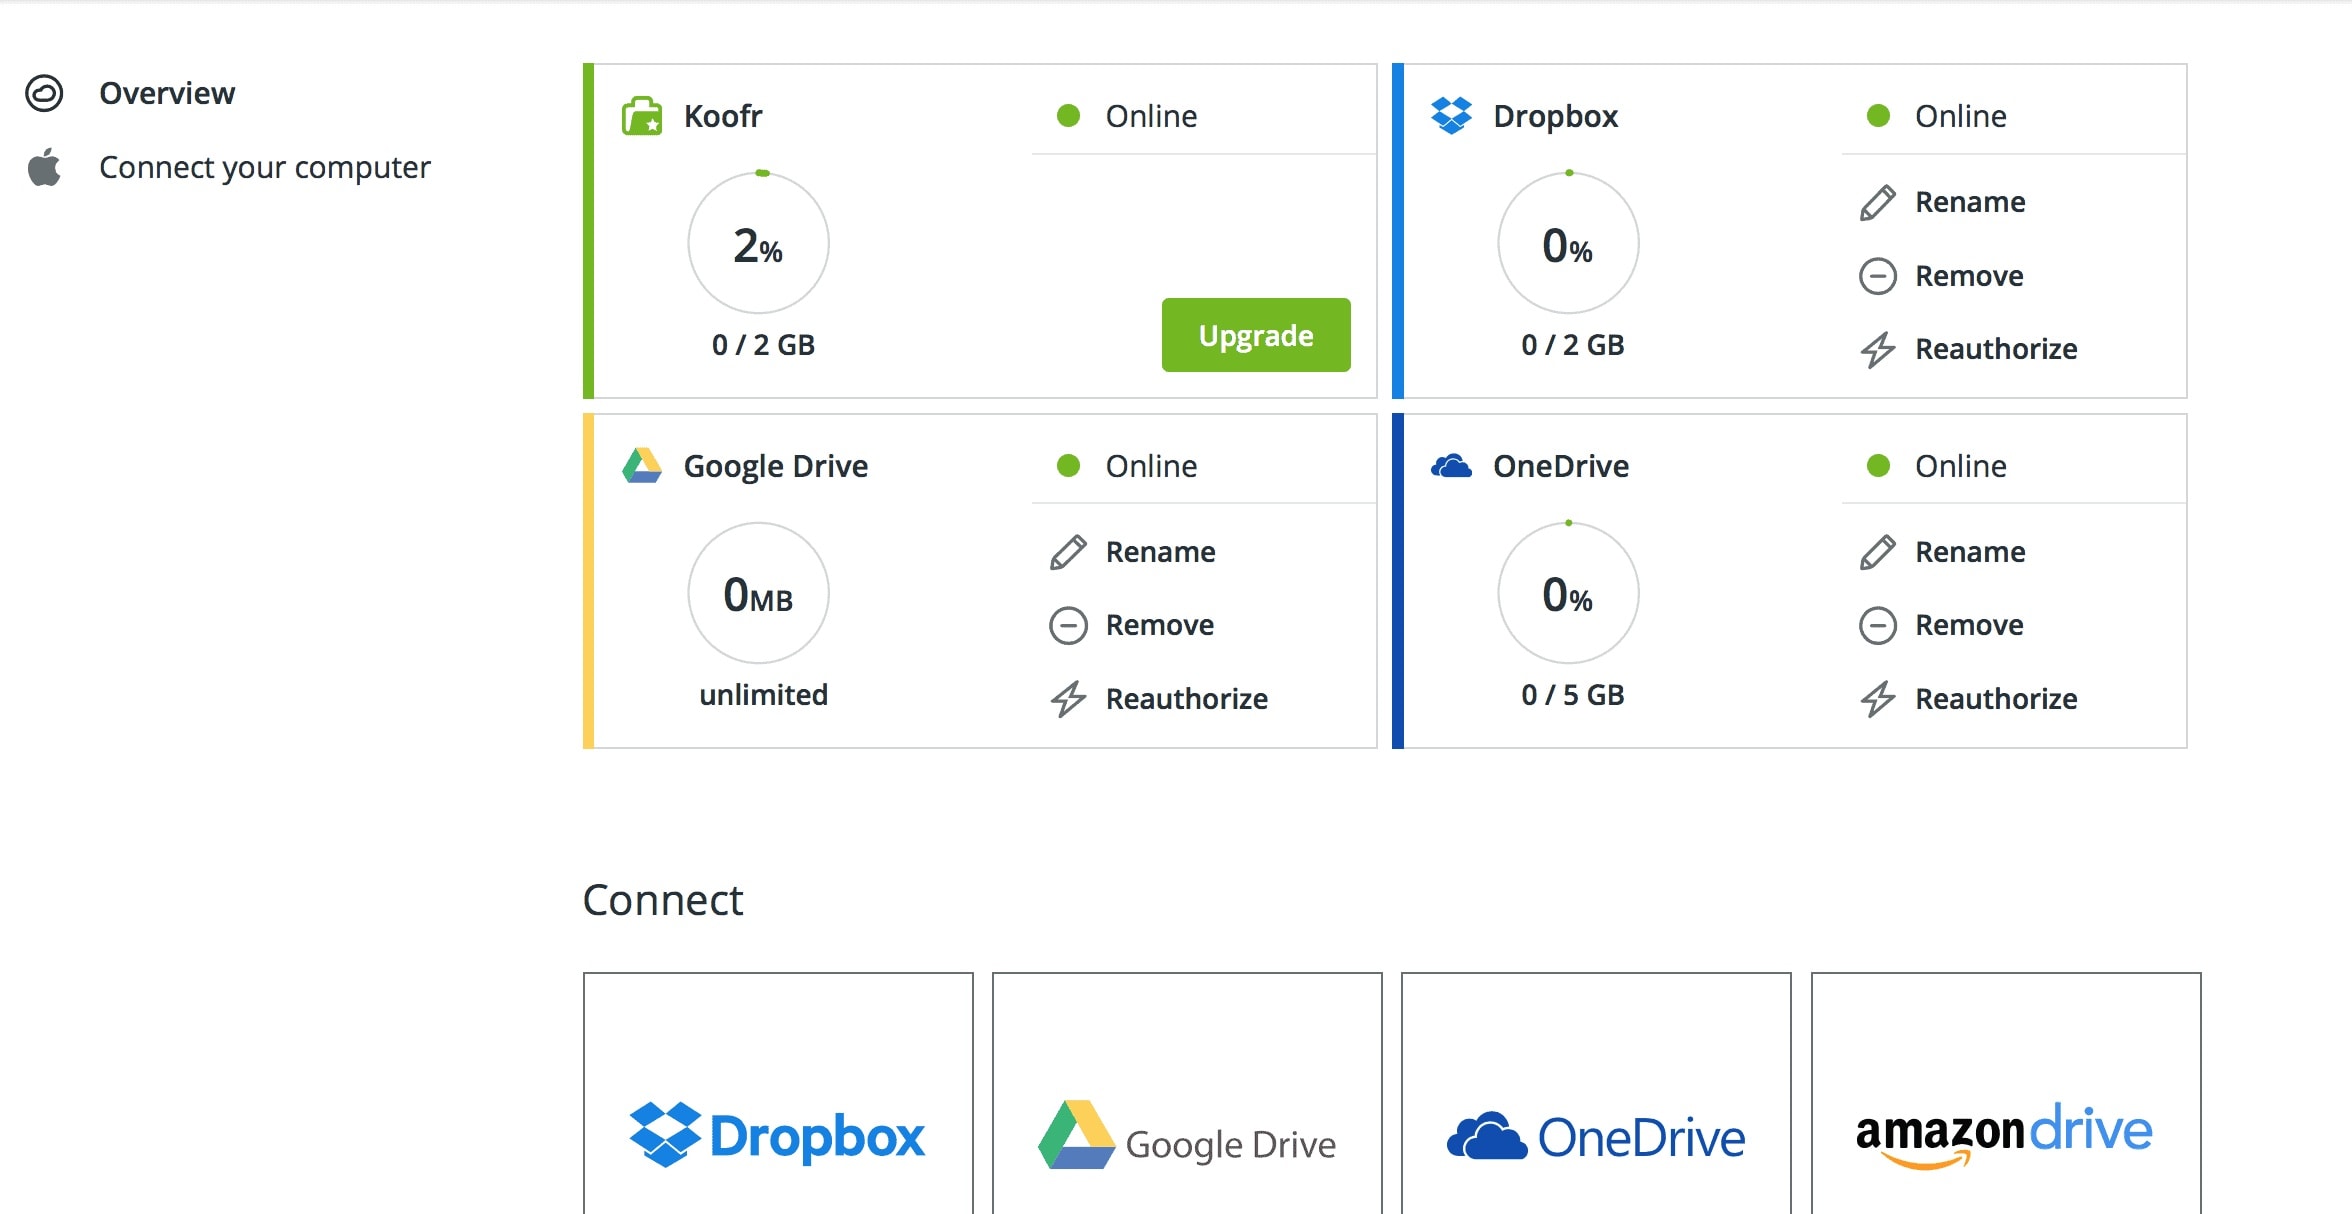Click the Google Drive 0MB usage circle
Screen dimensions: 2352x1214
click(x=759, y=593)
